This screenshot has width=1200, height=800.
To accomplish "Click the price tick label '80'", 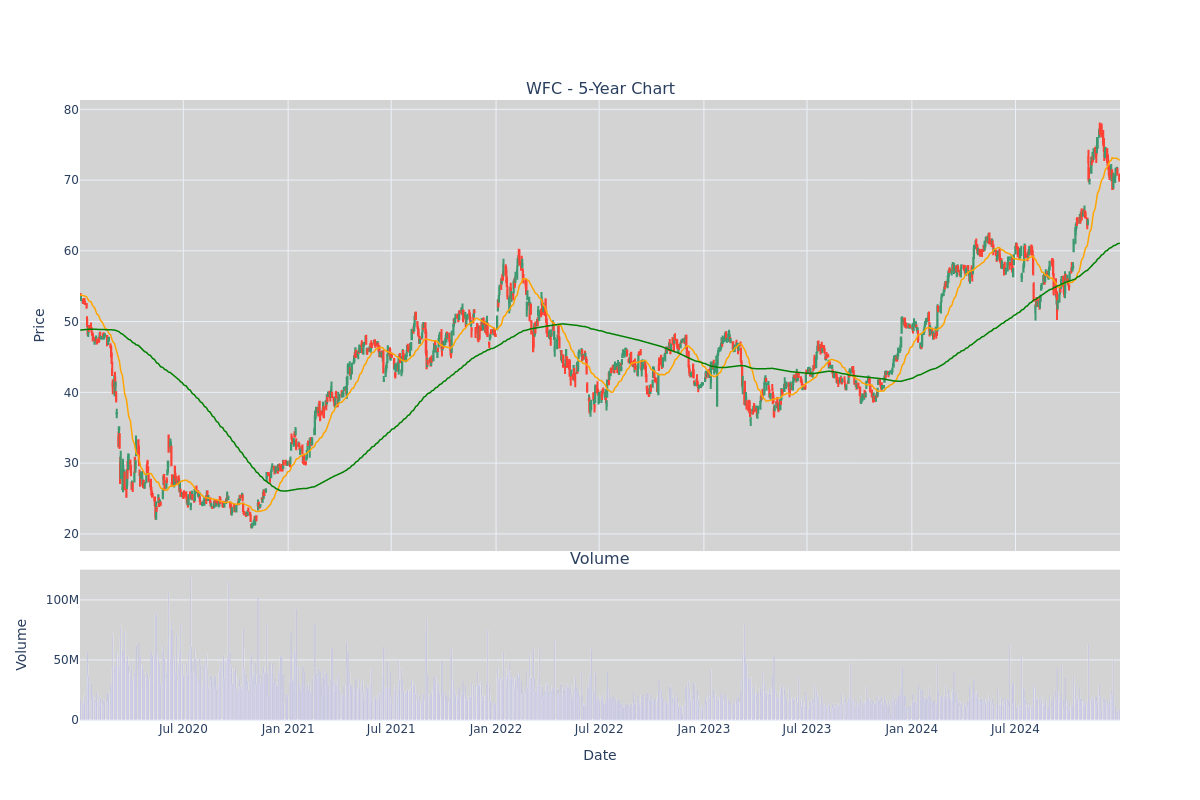I will 71,110.
